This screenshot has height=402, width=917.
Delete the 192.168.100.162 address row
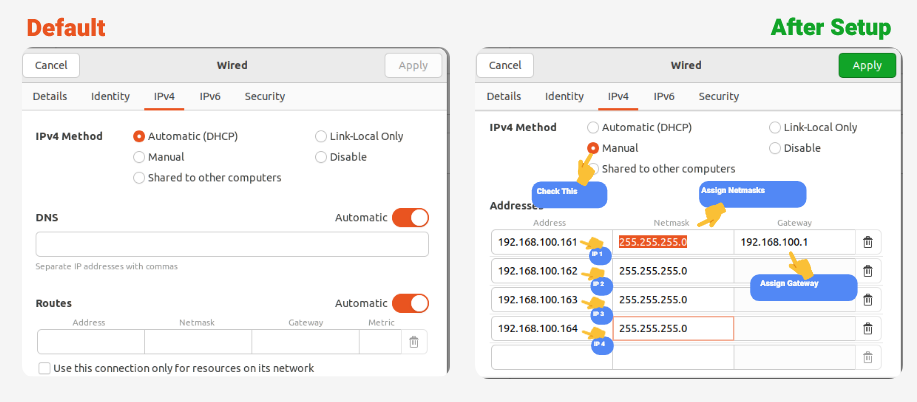[x=867, y=271]
